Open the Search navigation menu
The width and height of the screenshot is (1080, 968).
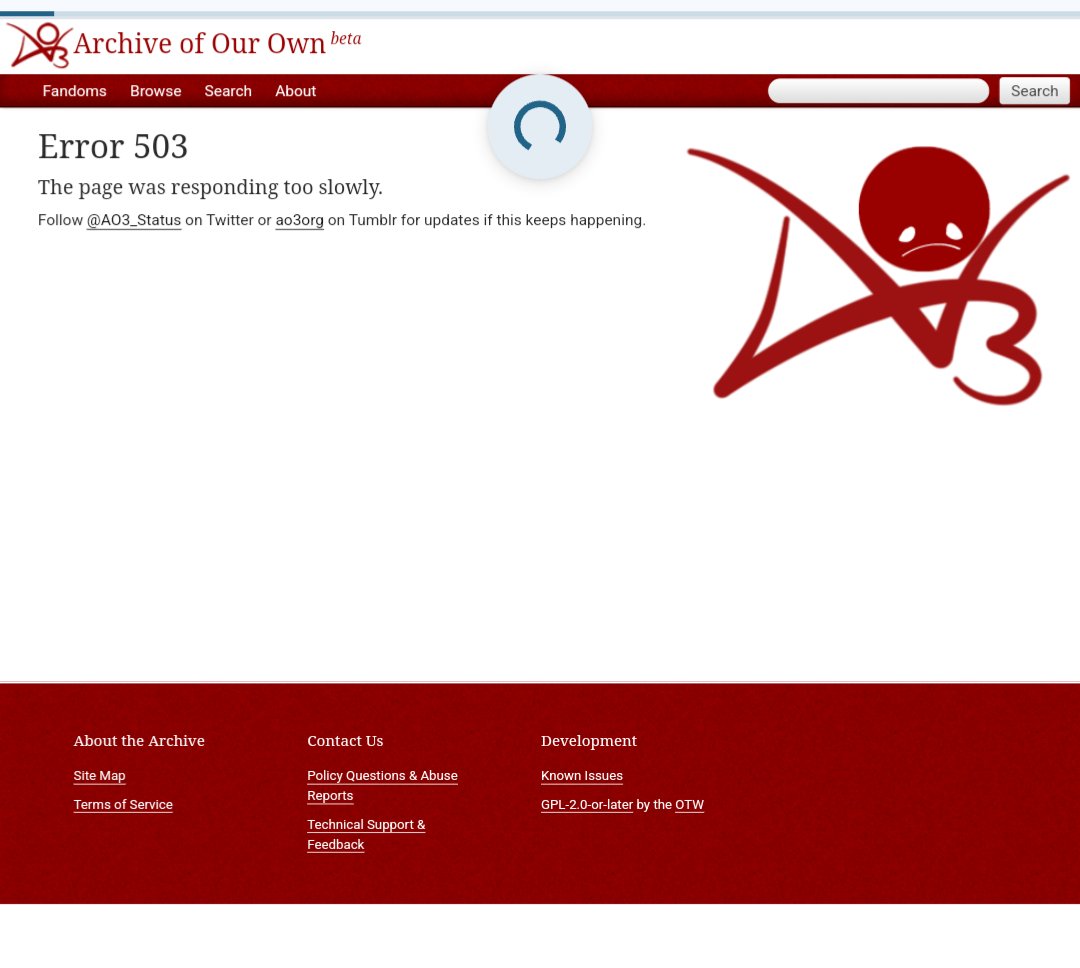pos(228,91)
